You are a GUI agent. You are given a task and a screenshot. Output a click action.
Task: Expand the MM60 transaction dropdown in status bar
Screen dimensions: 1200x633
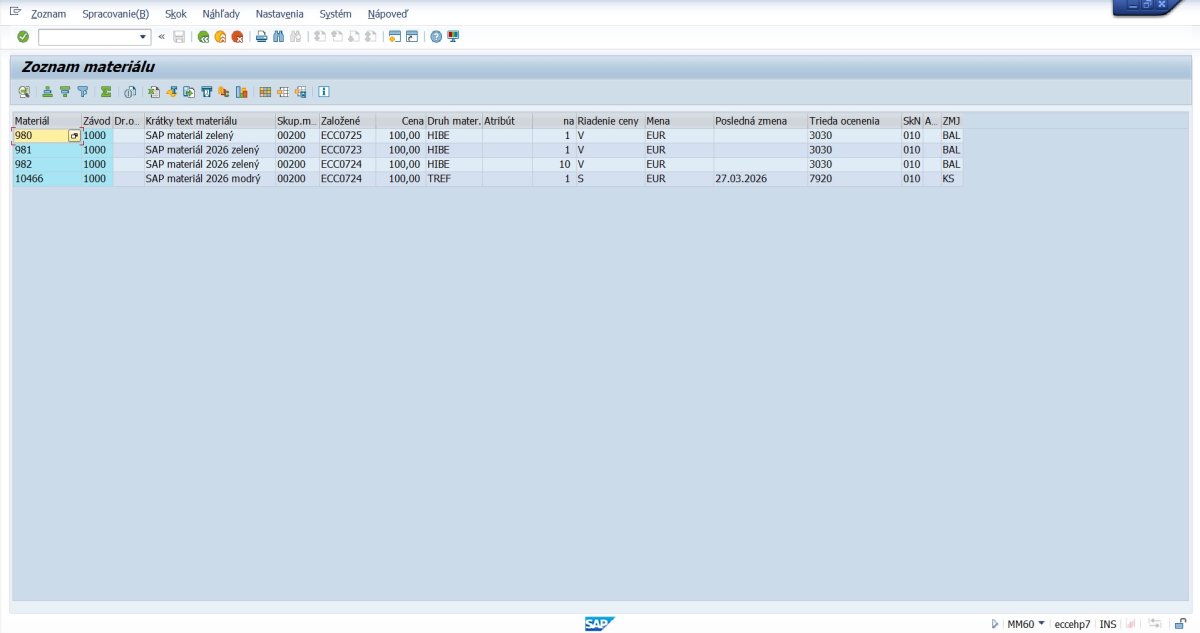coord(1041,624)
